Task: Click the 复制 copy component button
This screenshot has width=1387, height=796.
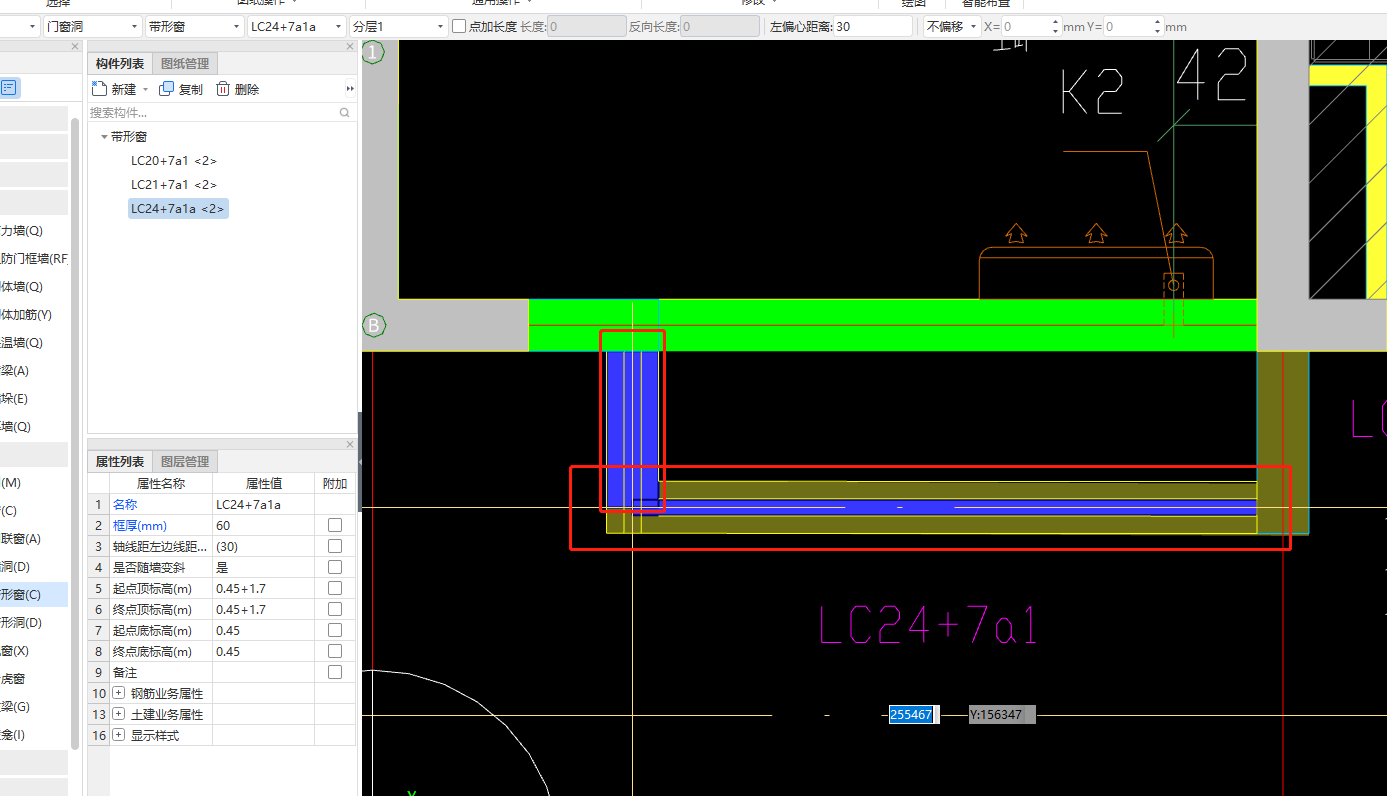Action: click(x=181, y=89)
